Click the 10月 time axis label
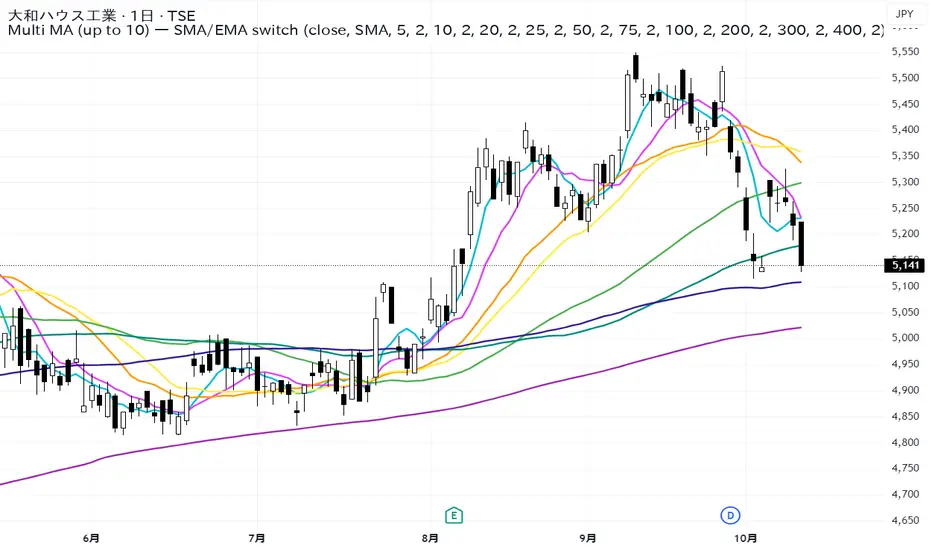The image size is (932, 550). [x=745, y=538]
